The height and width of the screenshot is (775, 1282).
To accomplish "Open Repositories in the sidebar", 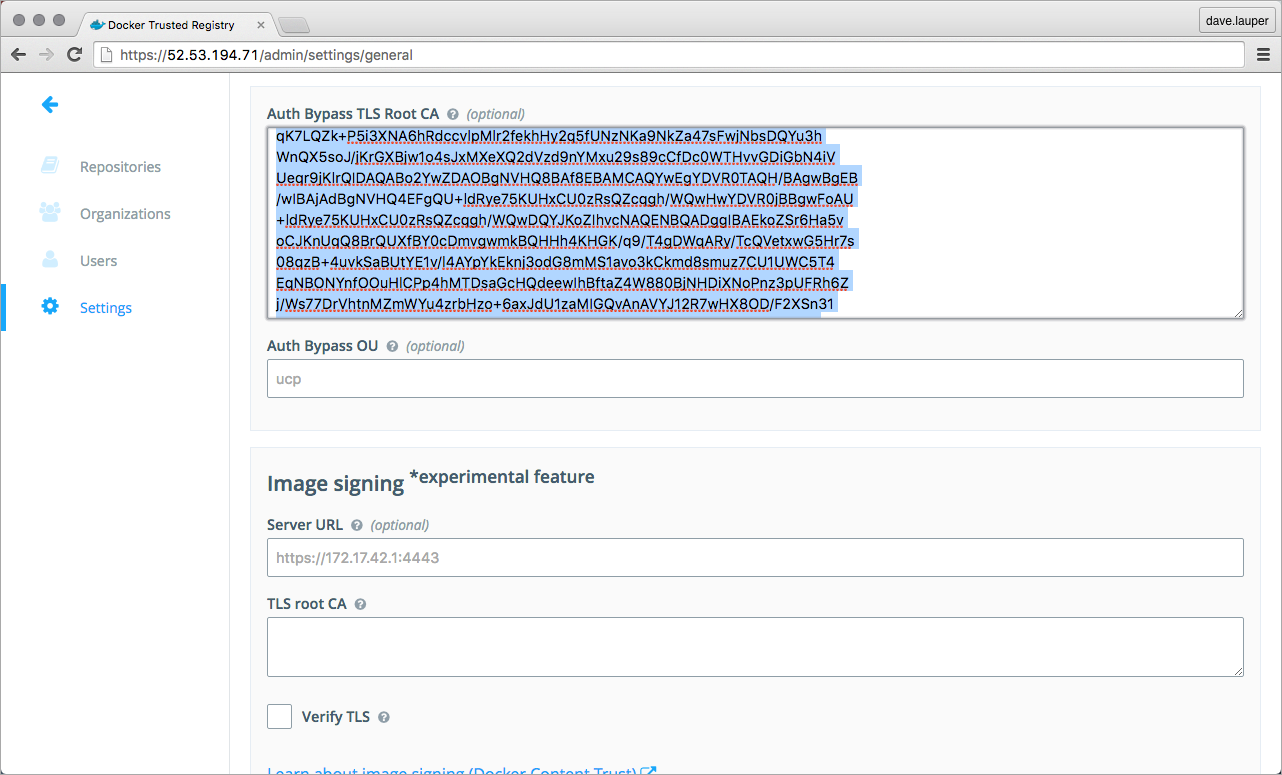I will tap(120, 167).
